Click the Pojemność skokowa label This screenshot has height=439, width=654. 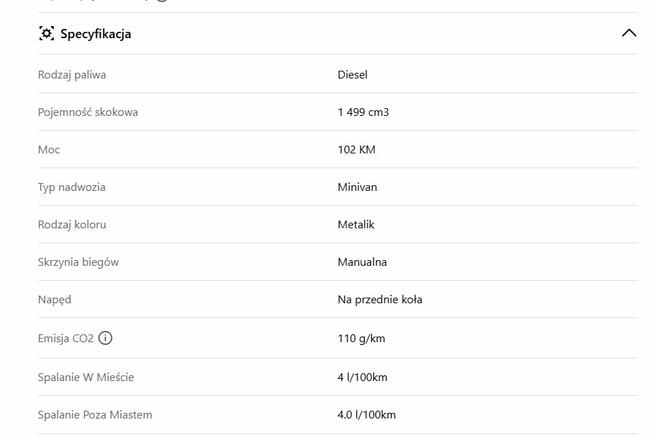pyautogui.click(x=88, y=112)
